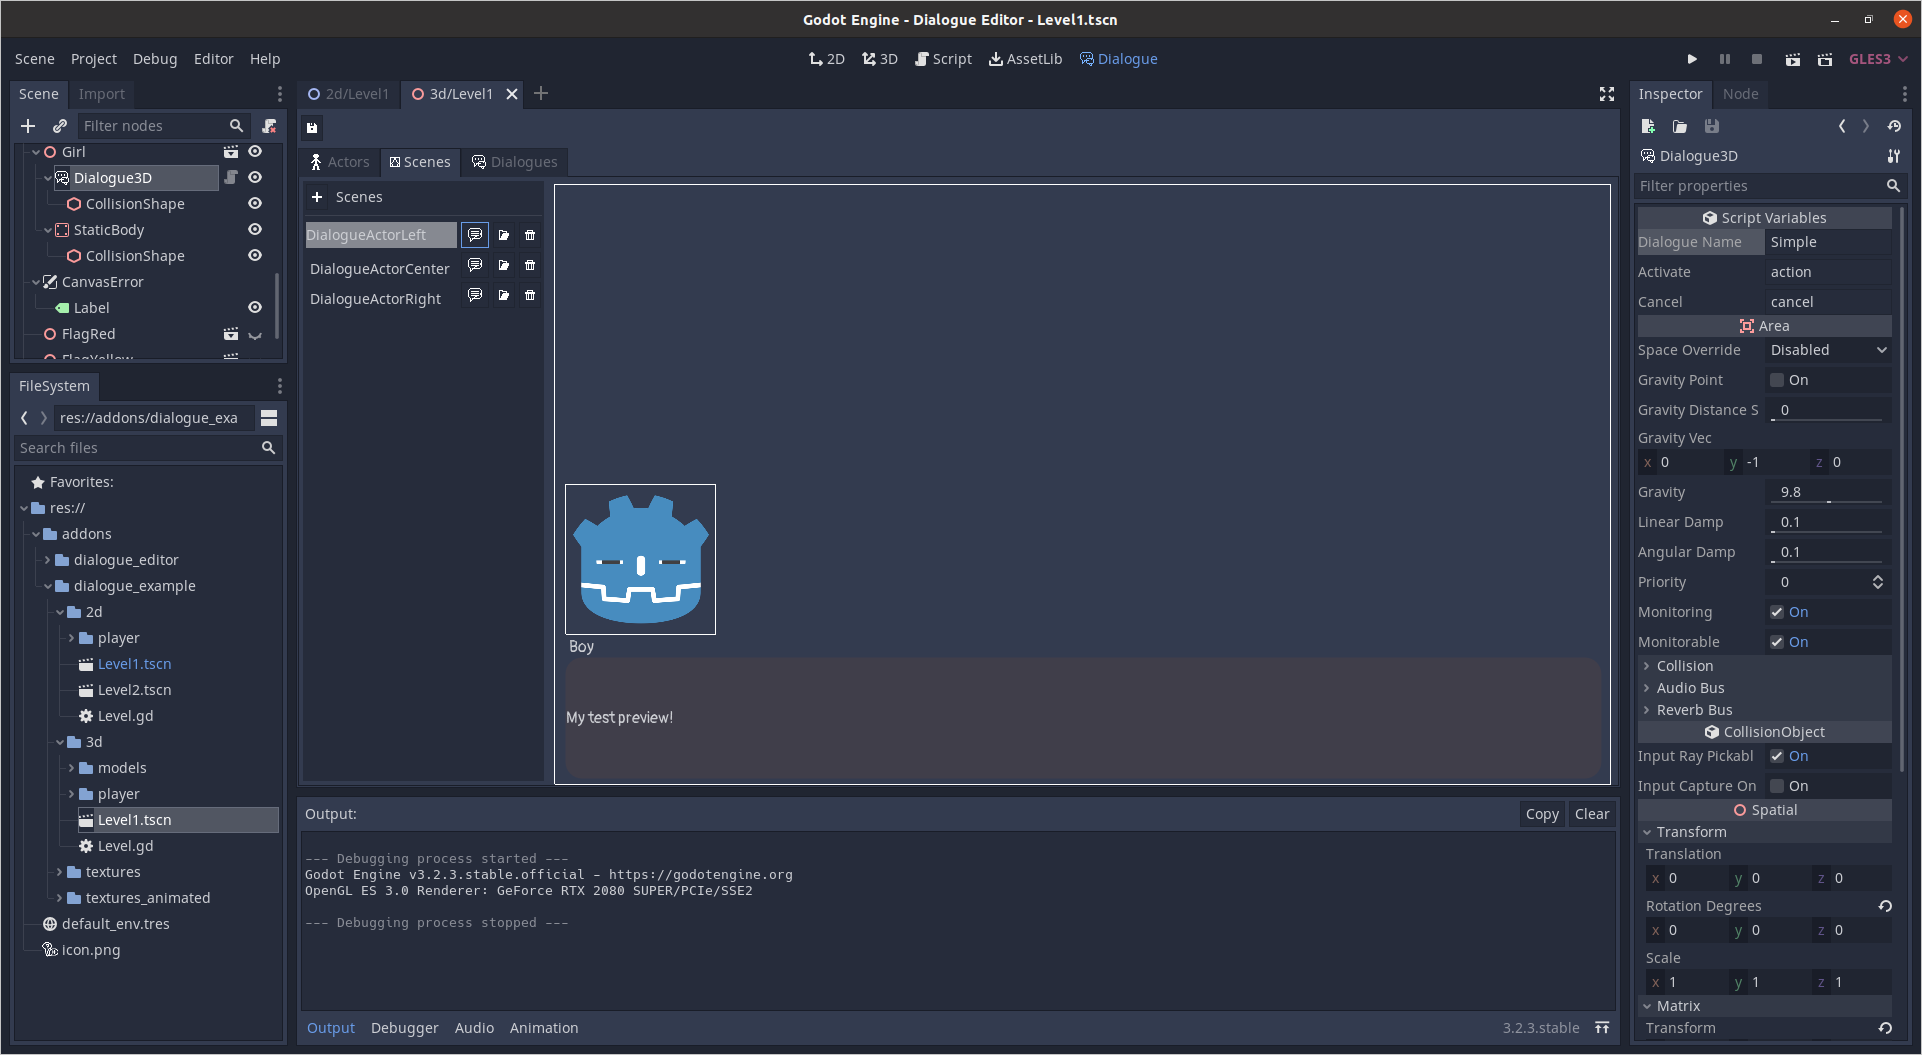Screen dimensions: 1922x1055
Task: Create new resource in Inspector
Action: tap(1648, 126)
